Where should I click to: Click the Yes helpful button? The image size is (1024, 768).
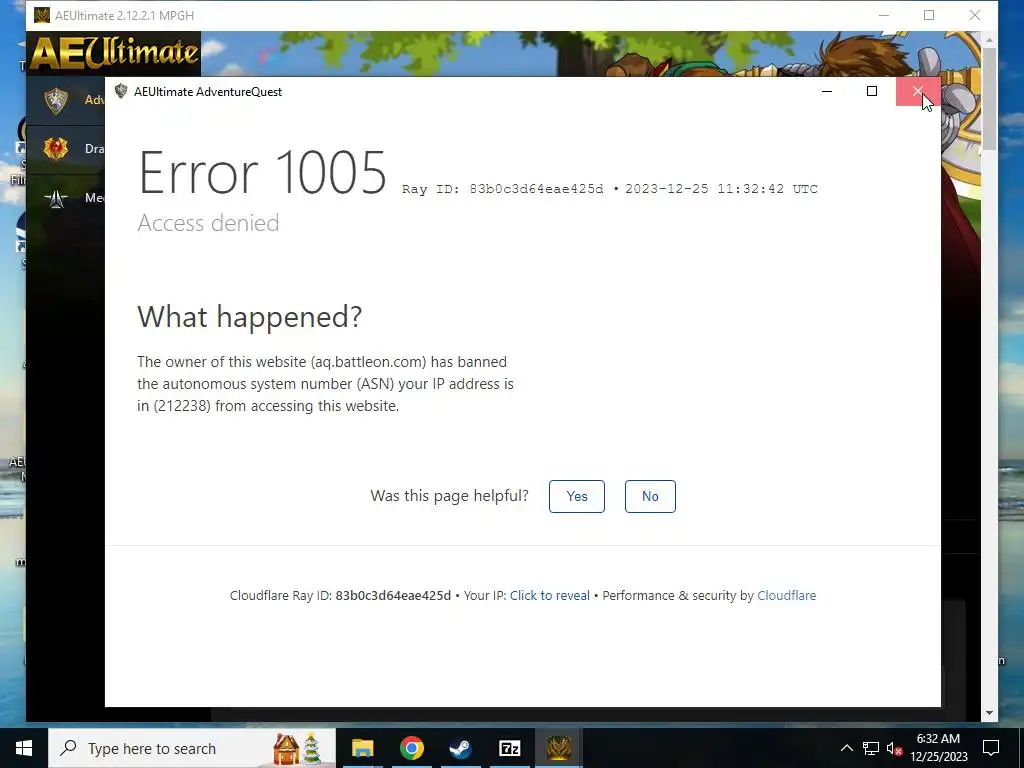coord(577,496)
